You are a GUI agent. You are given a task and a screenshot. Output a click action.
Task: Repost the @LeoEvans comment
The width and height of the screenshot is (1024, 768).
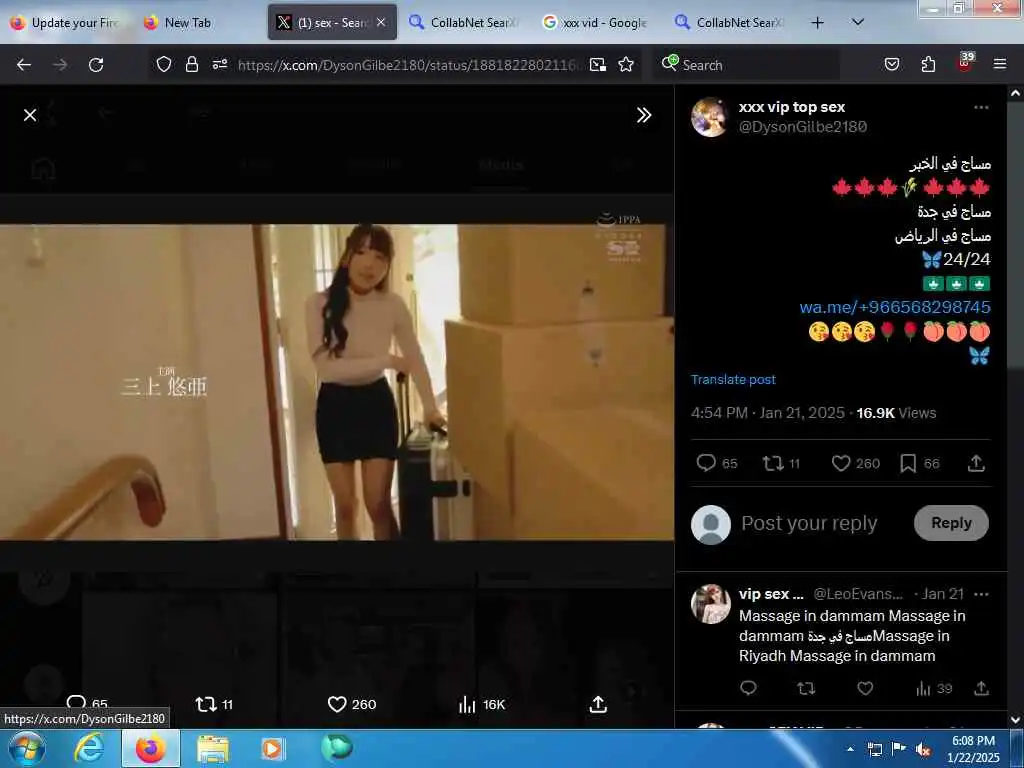(x=806, y=688)
